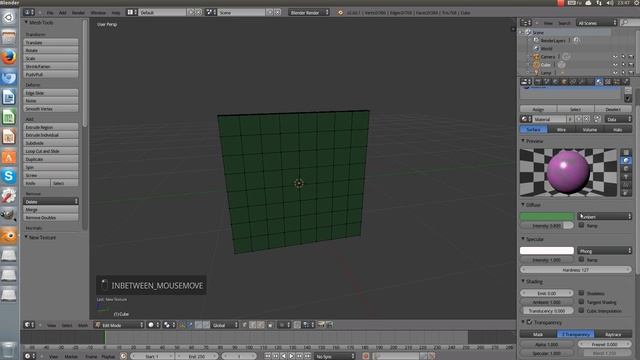Image resolution: width=640 pixels, height=360 pixels.
Task: Toggle the 3D manipulator widget icon
Action: tap(182, 325)
